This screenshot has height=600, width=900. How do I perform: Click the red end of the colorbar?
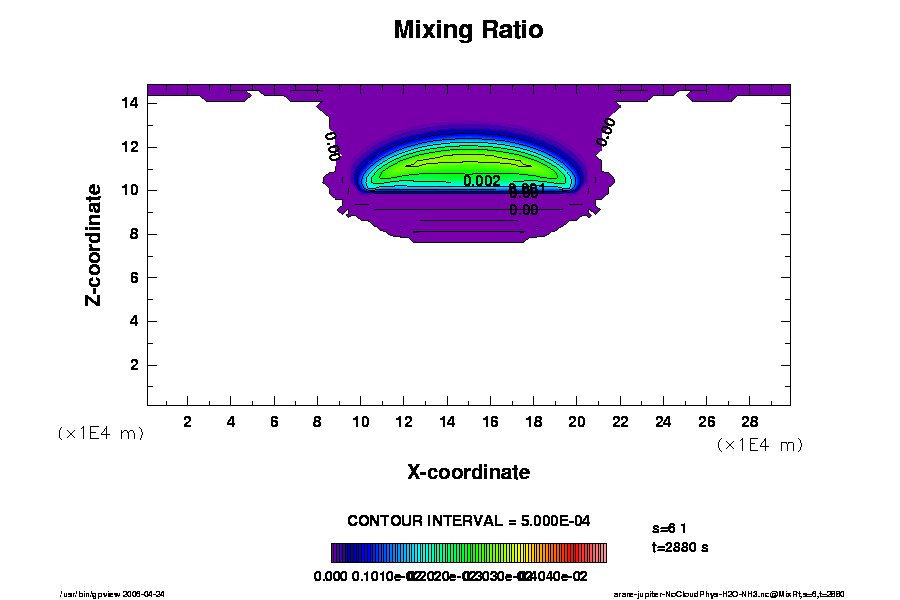click(x=600, y=553)
